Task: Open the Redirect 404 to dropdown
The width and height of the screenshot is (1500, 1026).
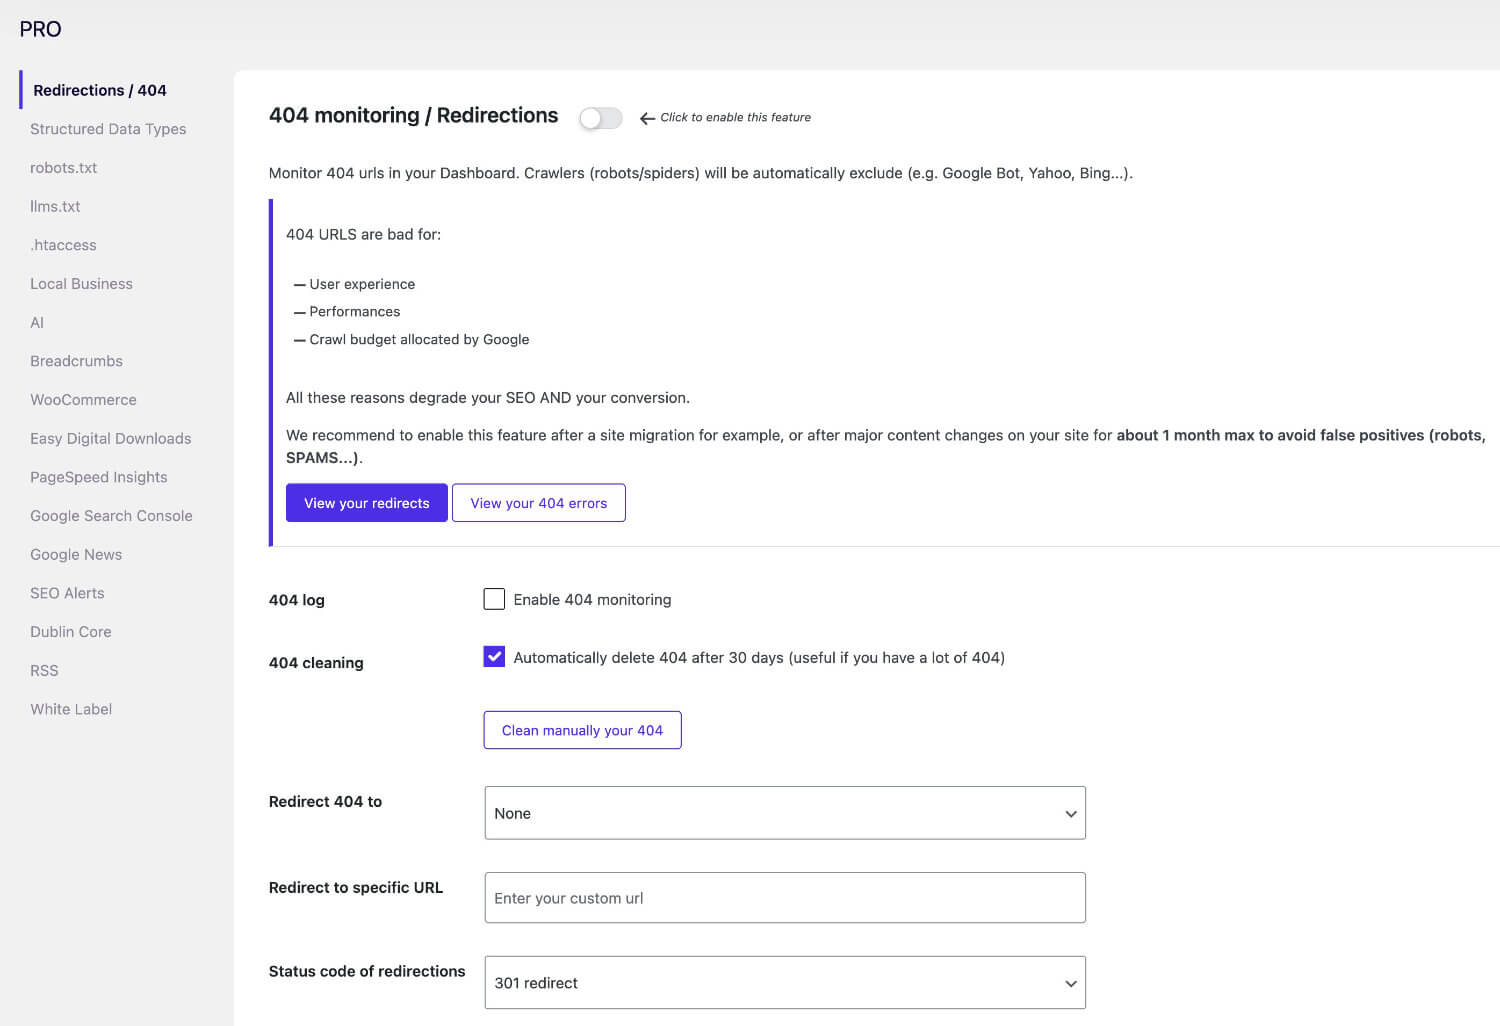Action: (784, 813)
